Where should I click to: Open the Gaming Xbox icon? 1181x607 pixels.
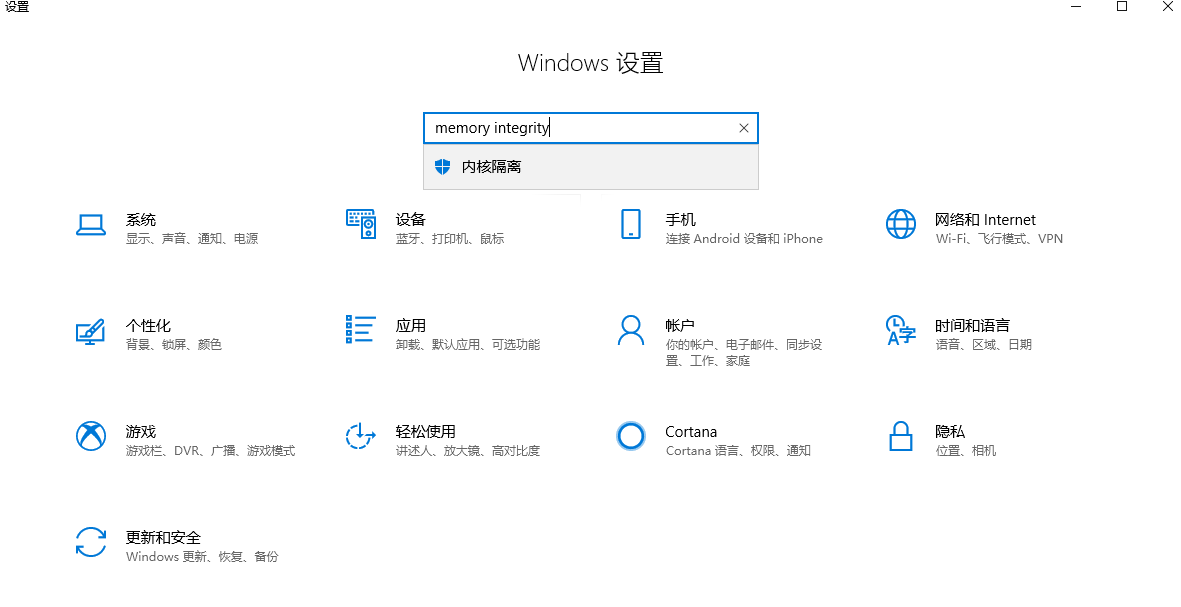(x=91, y=436)
